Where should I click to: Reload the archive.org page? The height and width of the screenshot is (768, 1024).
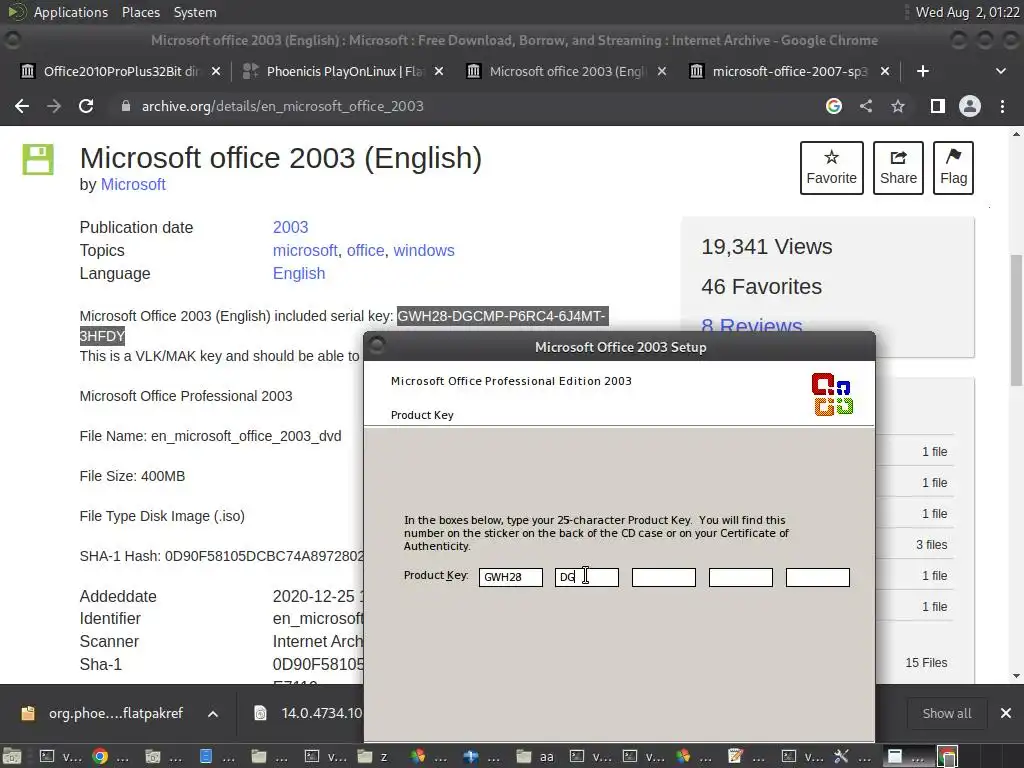[86, 106]
